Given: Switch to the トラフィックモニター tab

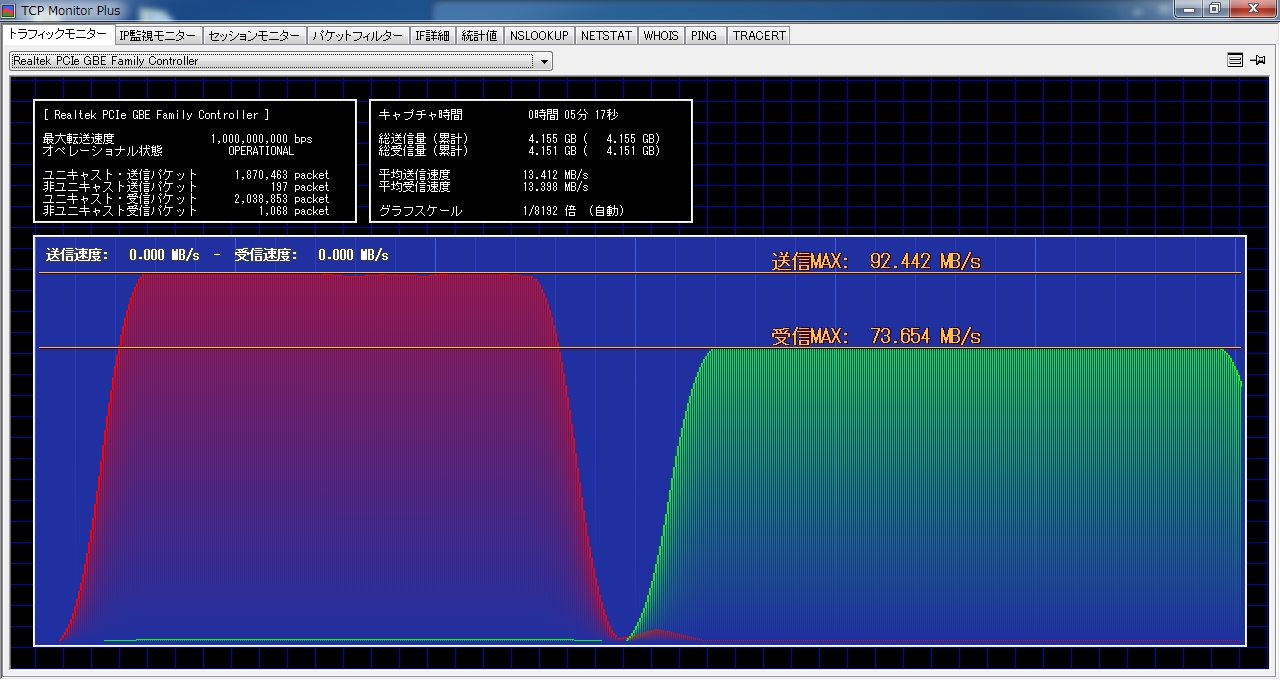Looking at the screenshot, I should click(x=58, y=34).
